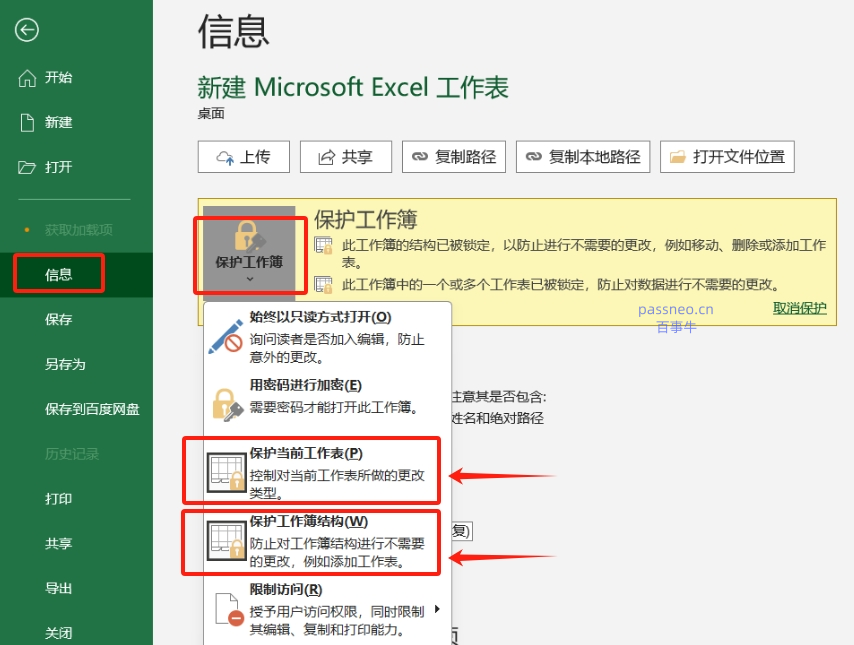The width and height of the screenshot is (854, 645).
Task: Click the lock and key encrypt icon
Action: pyautogui.click(x=227, y=404)
